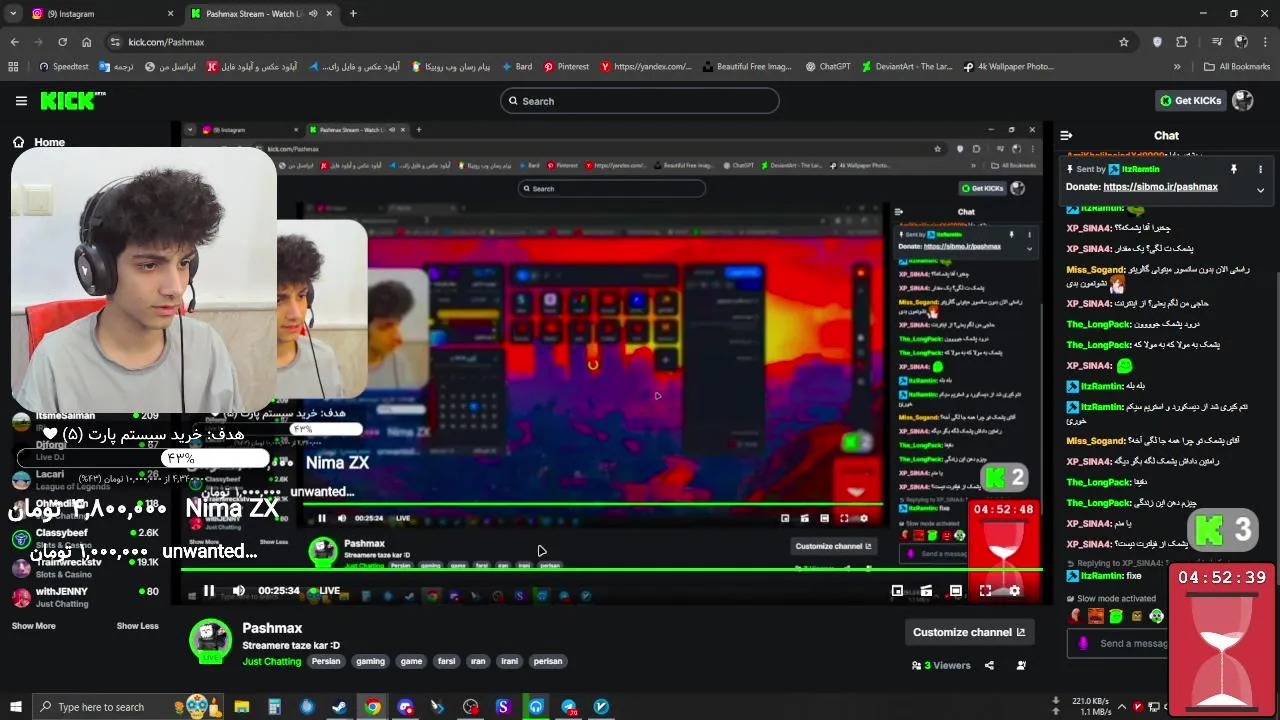Open the Just Chatting category link

[x=271, y=661]
